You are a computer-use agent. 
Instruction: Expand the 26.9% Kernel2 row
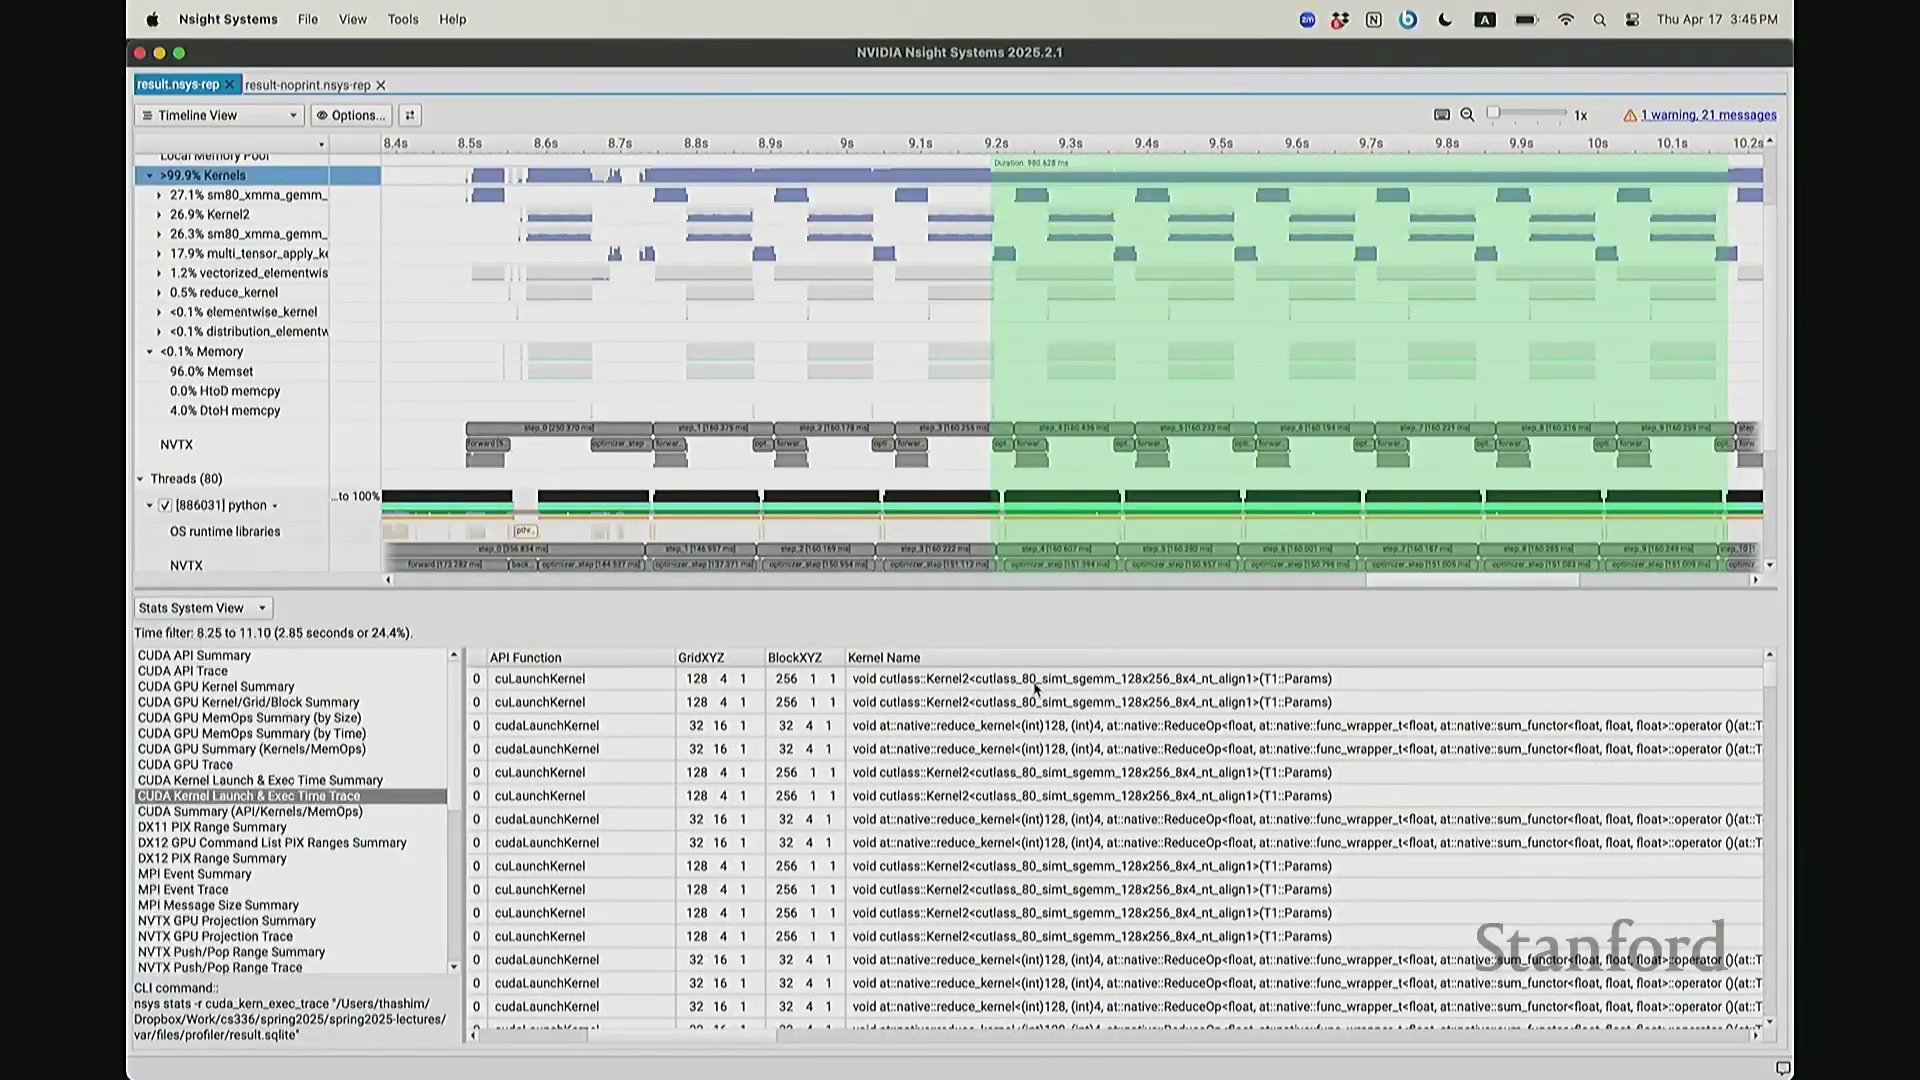click(159, 215)
